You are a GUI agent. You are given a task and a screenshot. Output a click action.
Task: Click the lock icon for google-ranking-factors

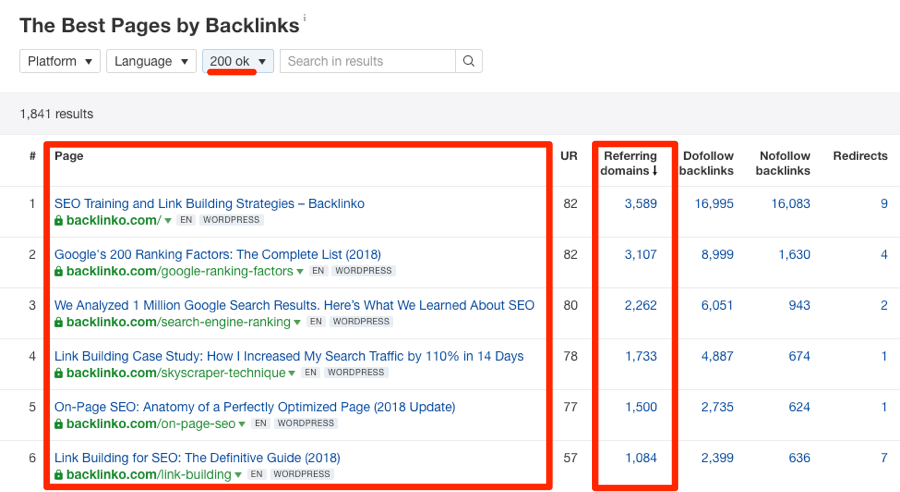pyautogui.click(x=59, y=271)
